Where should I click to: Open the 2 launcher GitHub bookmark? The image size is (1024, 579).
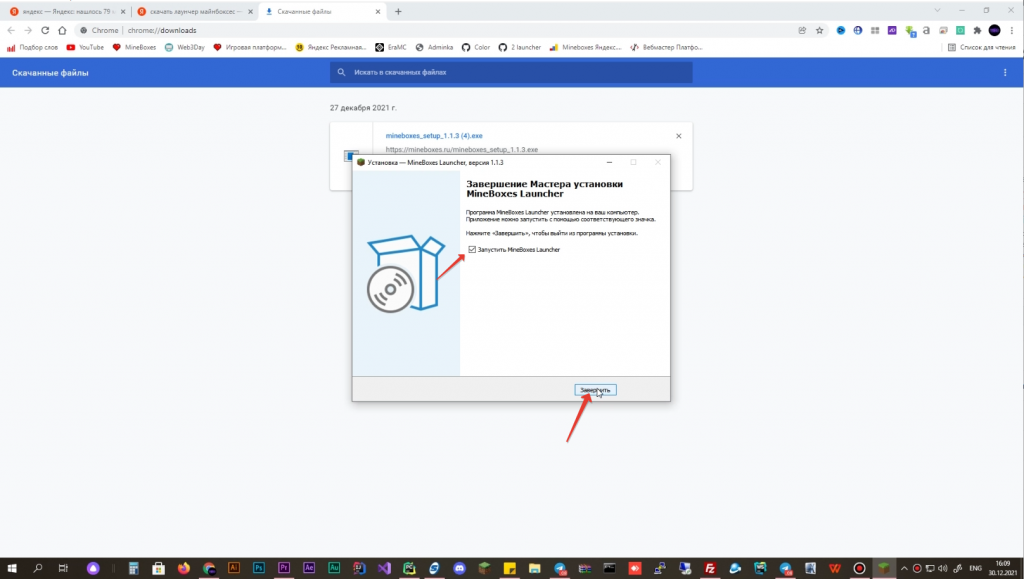tap(521, 47)
